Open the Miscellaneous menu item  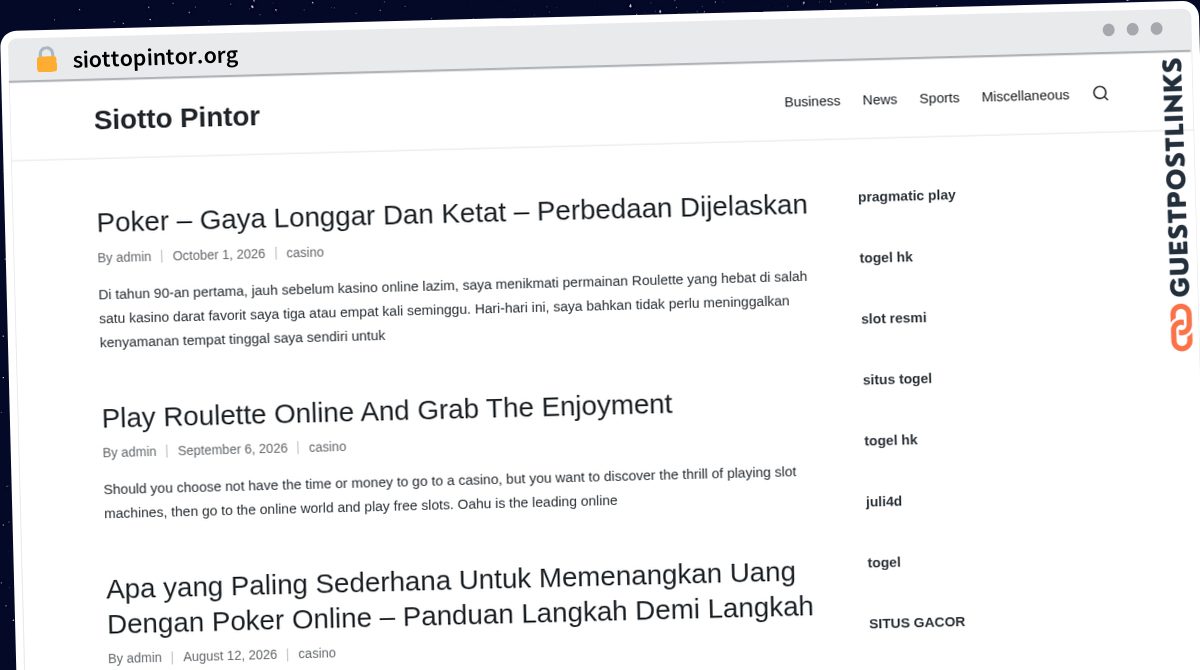click(x=1025, y=96)
